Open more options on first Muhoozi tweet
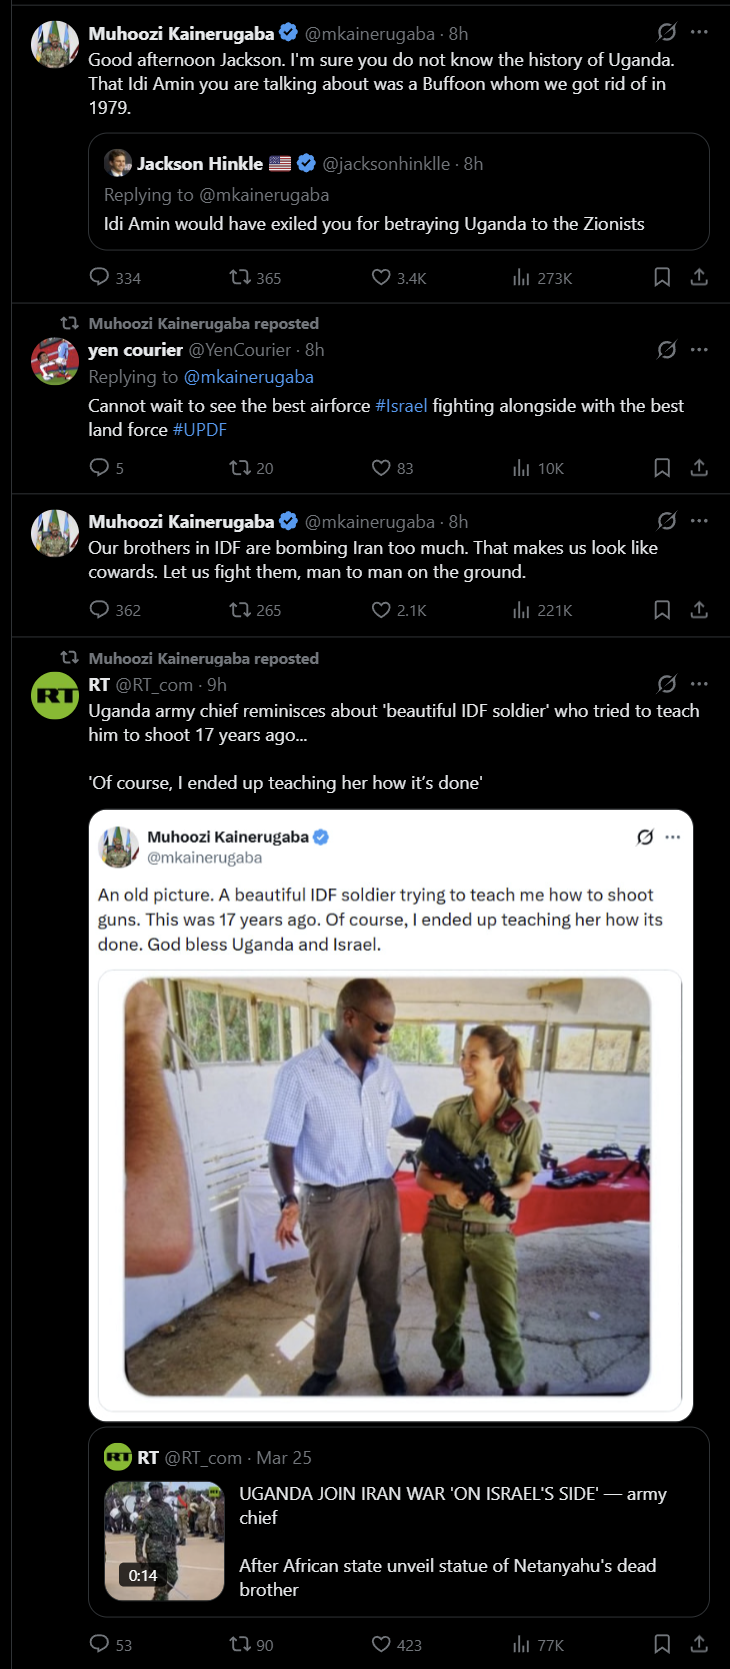Screen dimensions: 730x1669 click(x=699, y=32)
